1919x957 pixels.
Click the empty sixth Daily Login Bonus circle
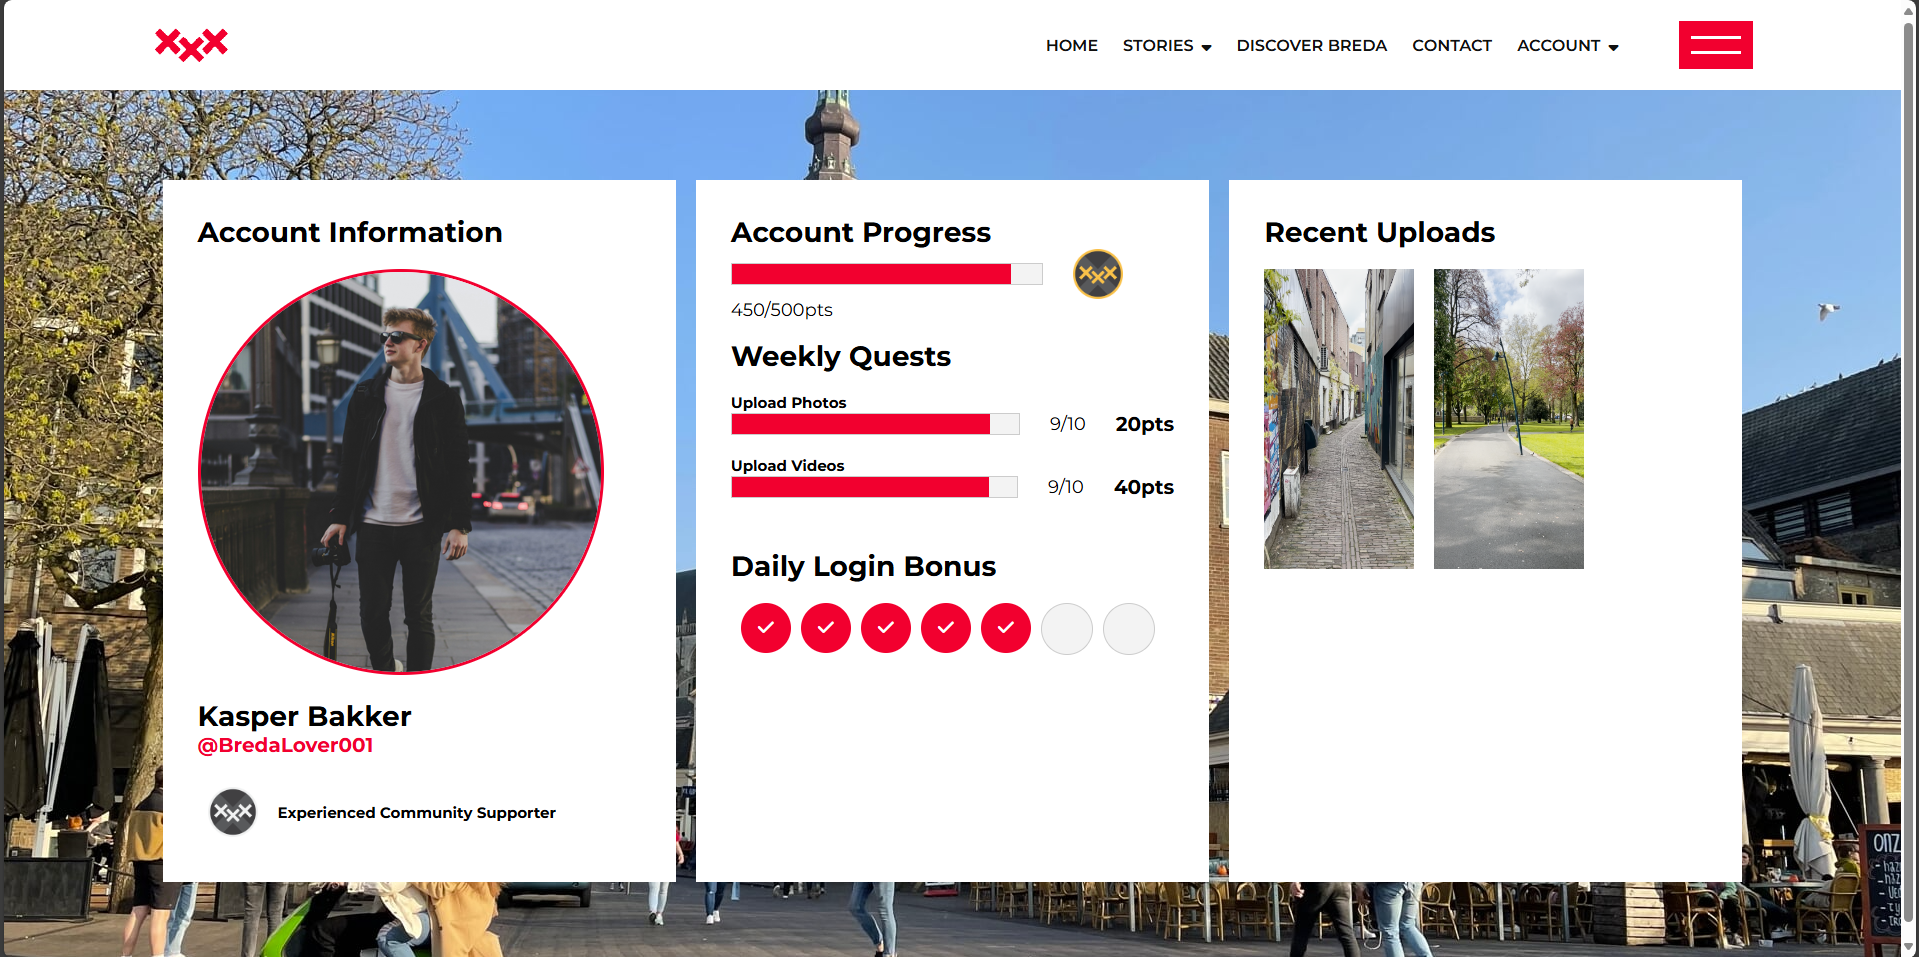1066,628
